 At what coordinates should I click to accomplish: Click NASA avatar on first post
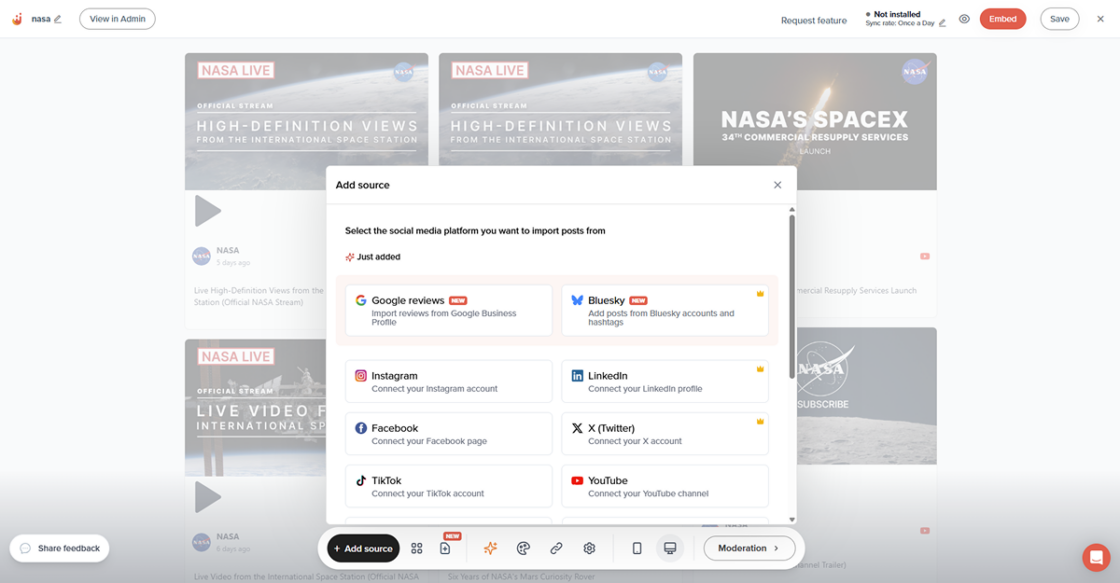[201, 255]
